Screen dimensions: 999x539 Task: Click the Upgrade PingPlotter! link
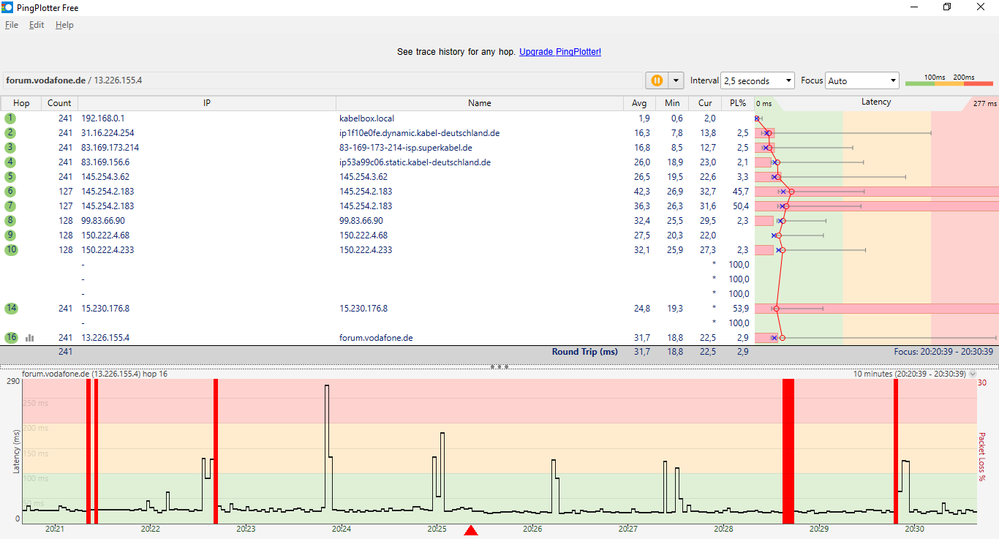(560, 52)
